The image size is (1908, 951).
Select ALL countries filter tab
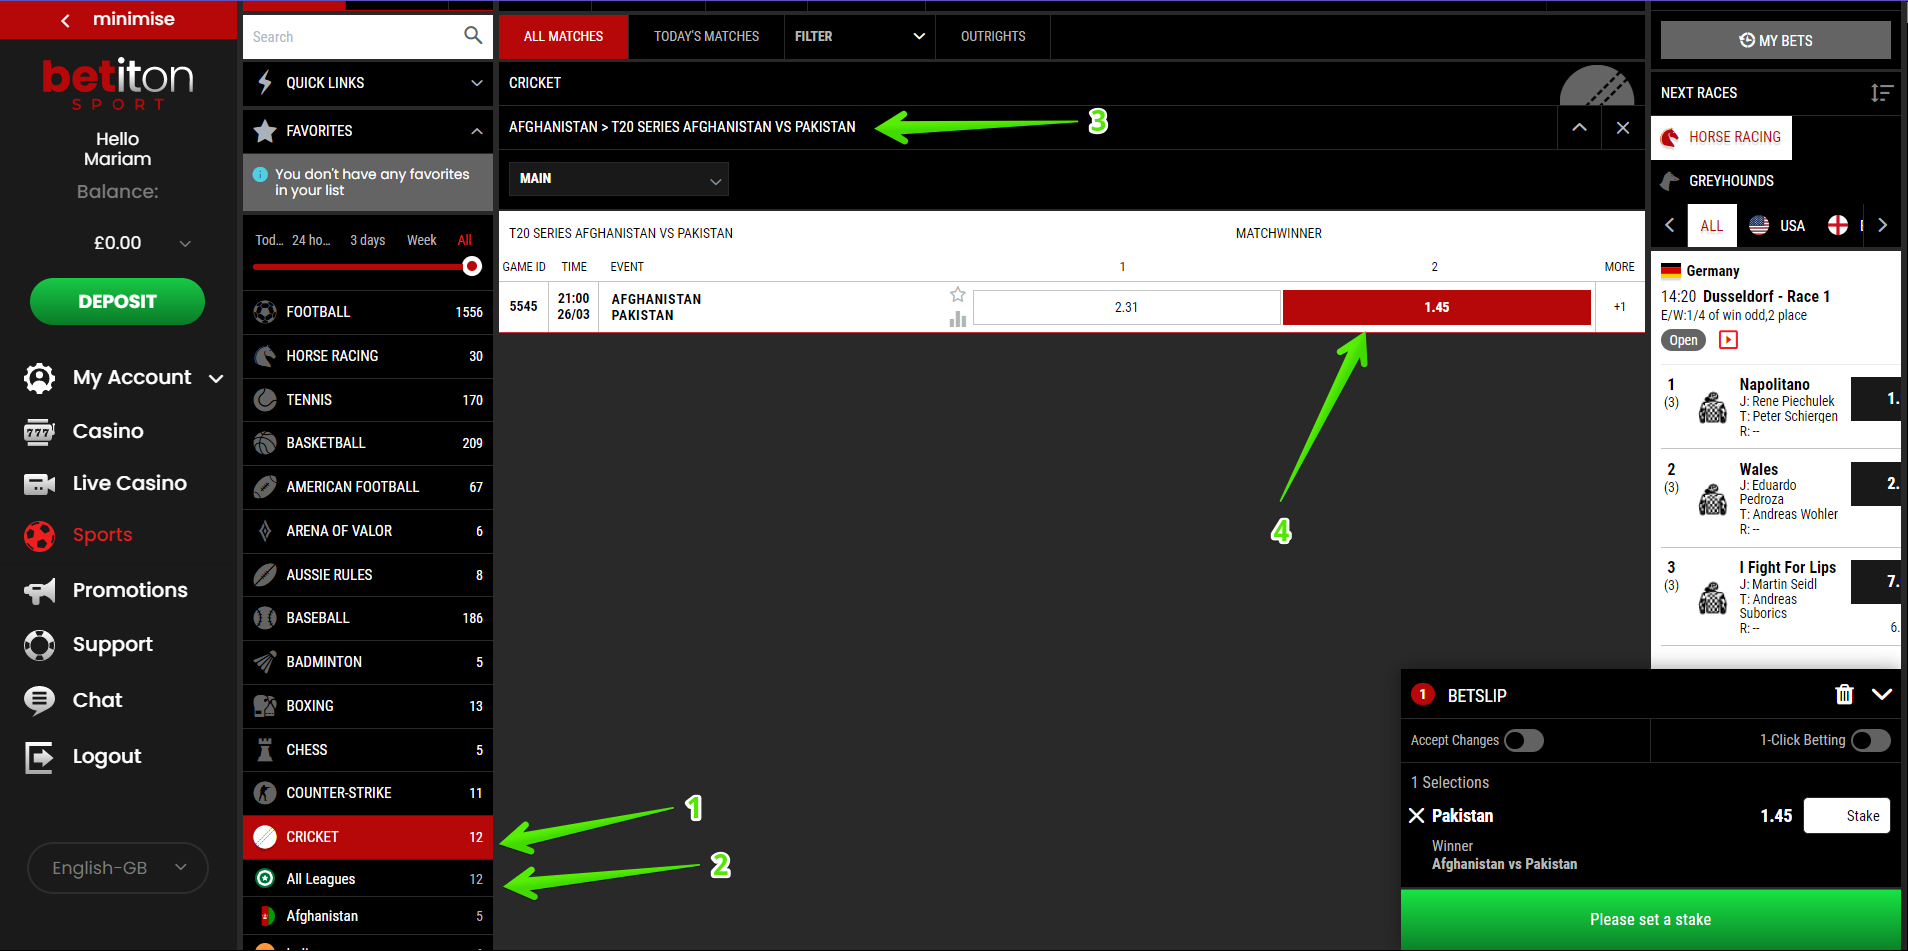(x=1712, y=226)
